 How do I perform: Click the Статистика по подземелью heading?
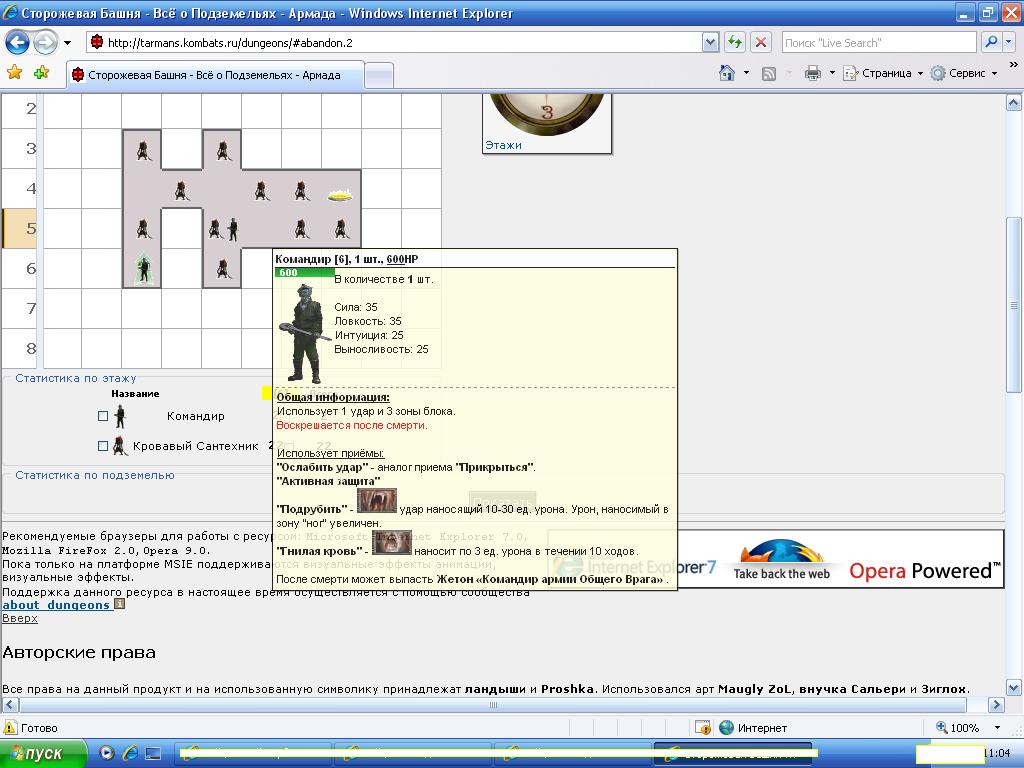(95, 475)
